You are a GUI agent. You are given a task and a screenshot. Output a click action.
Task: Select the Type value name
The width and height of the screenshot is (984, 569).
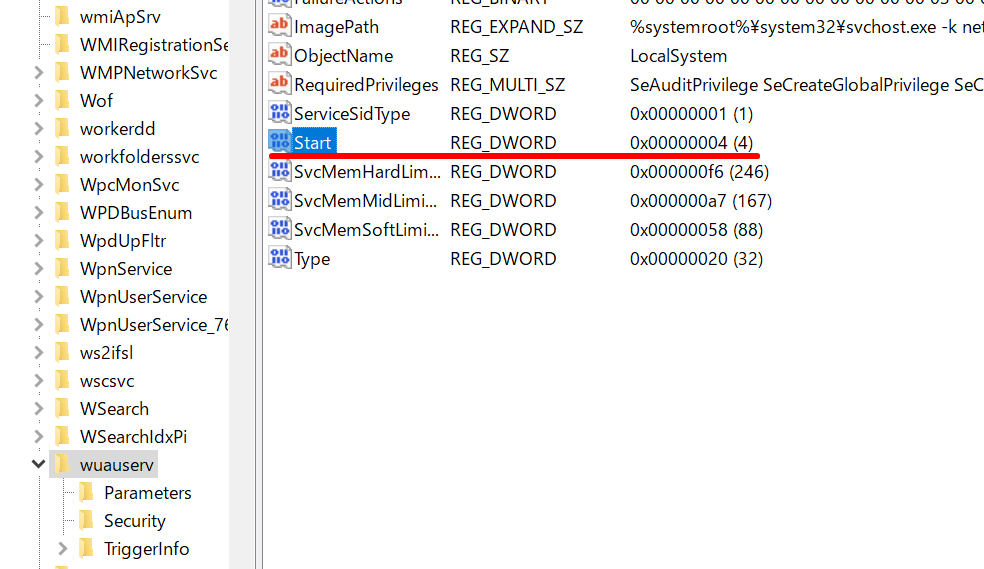point(312,259)
